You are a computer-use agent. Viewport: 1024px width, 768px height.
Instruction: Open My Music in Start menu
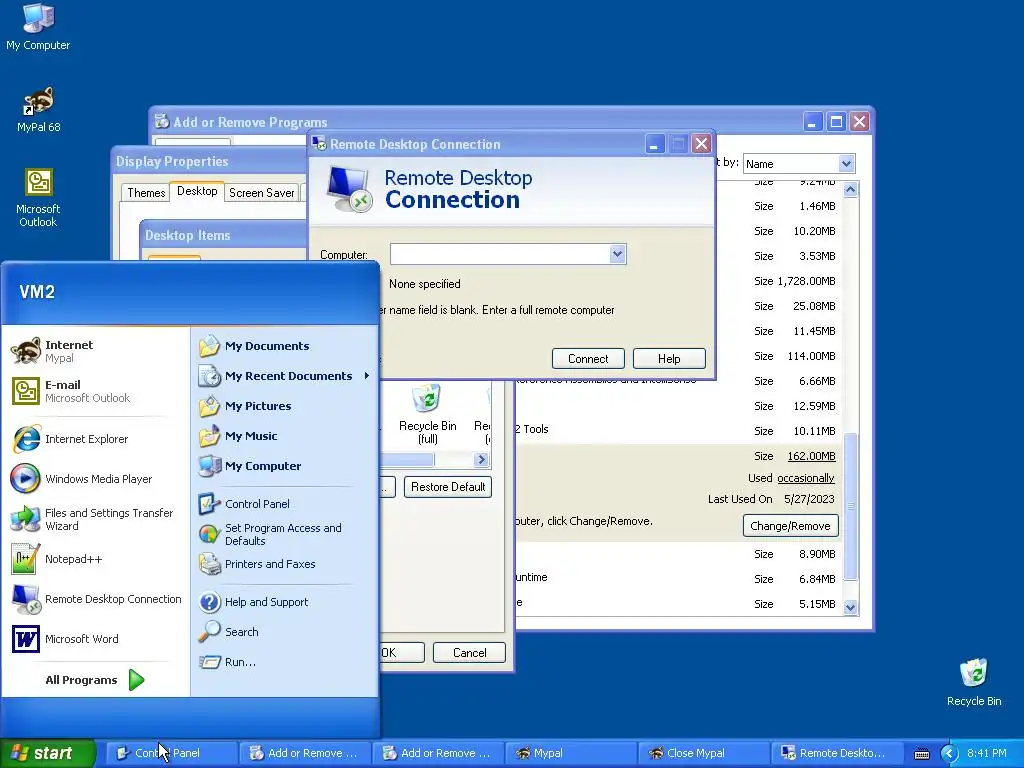point(284,436)
